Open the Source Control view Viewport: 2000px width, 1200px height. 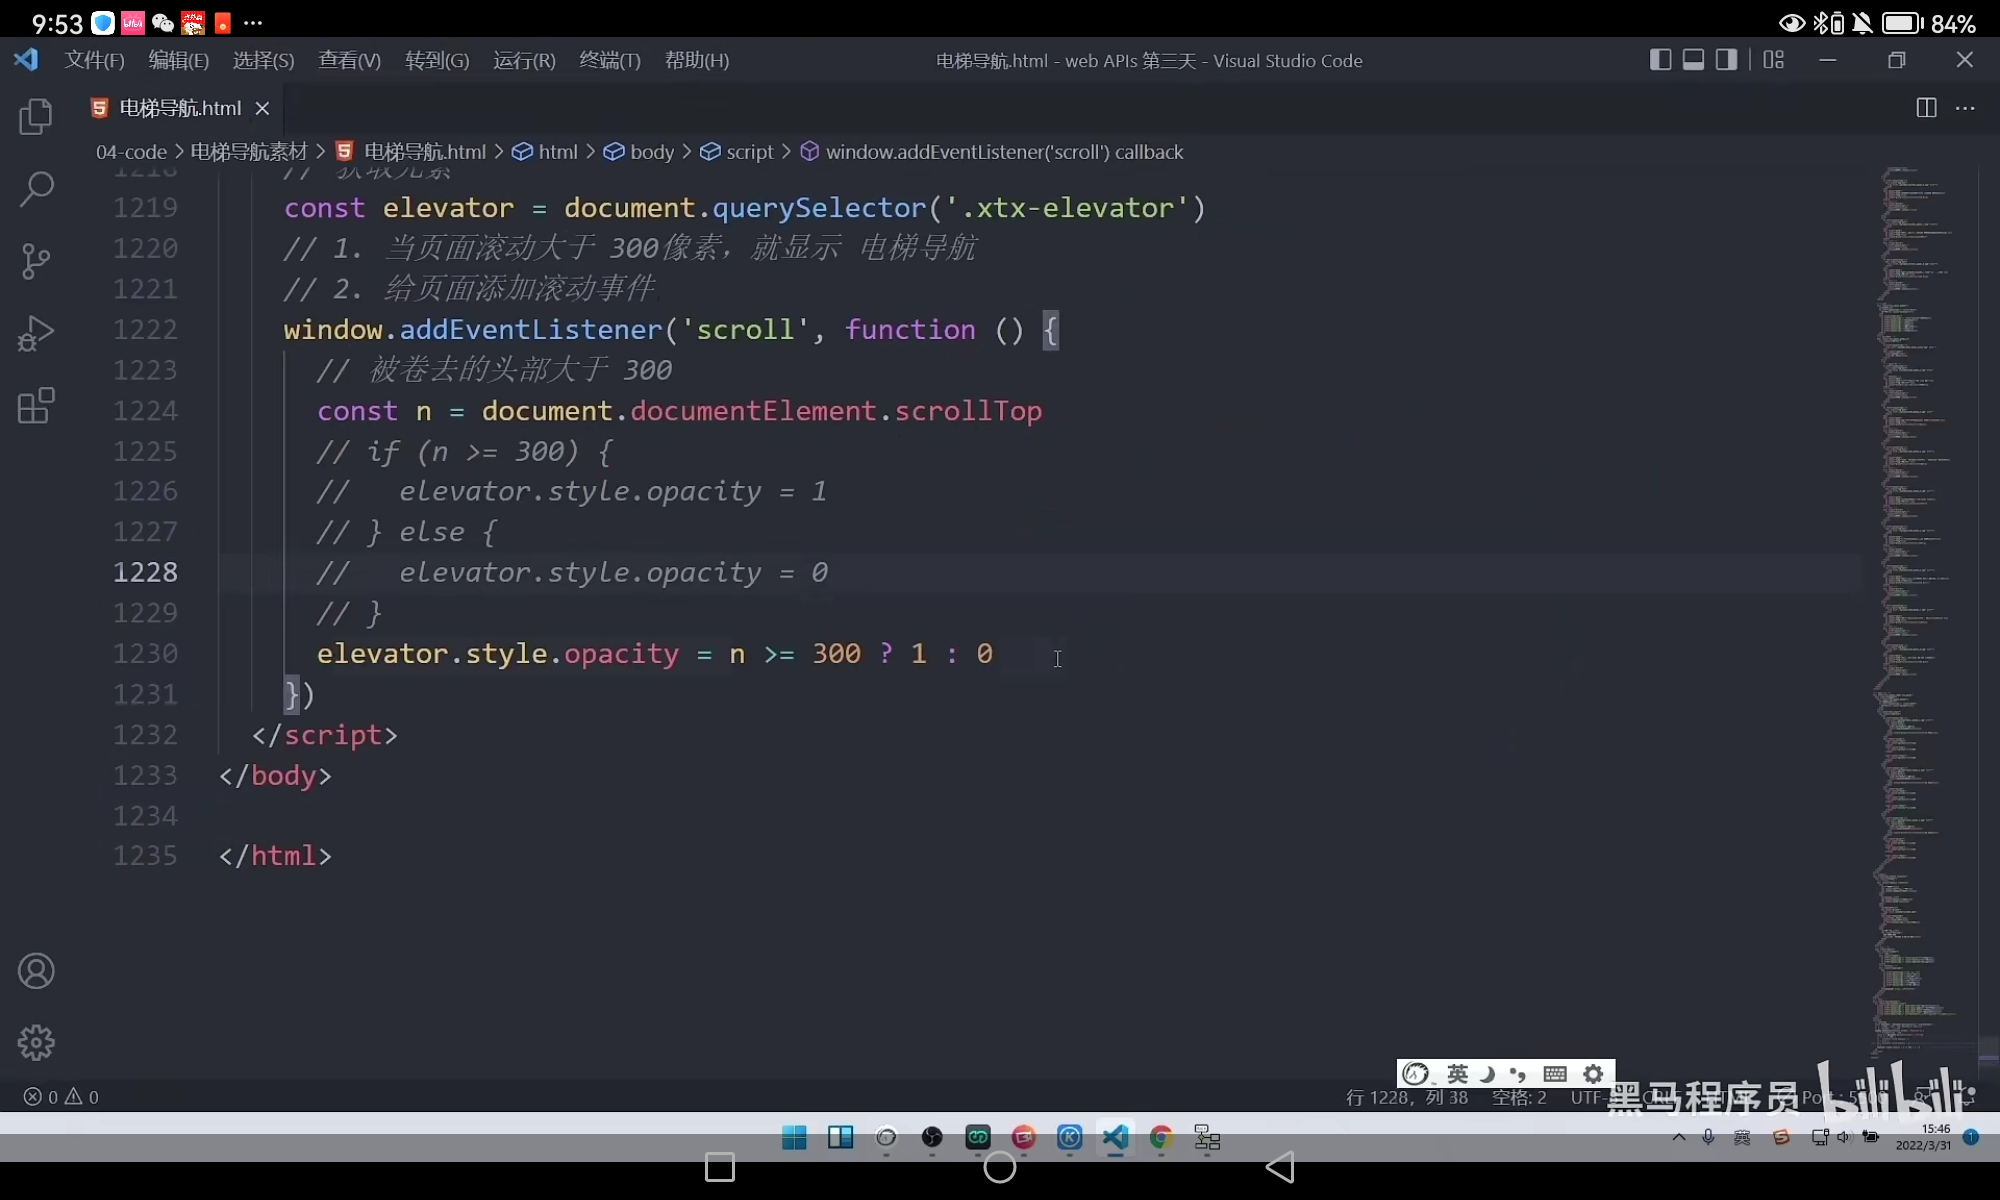36,260
